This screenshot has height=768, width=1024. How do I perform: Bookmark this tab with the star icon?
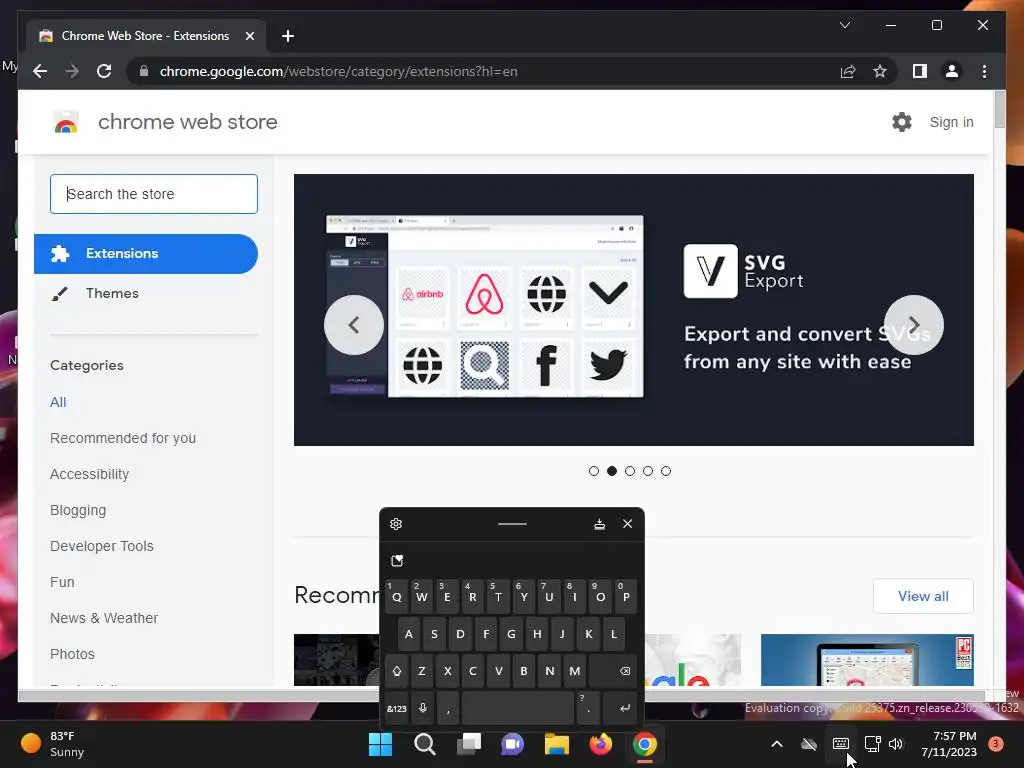880,71
